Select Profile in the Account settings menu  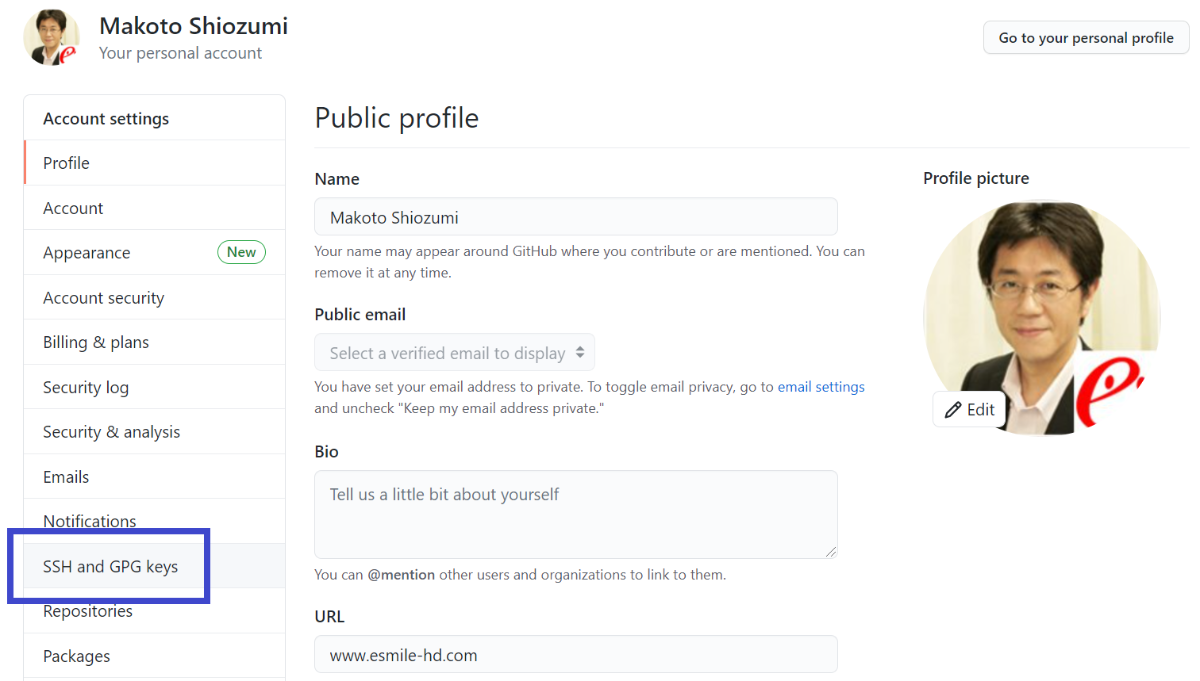[x=155, y=163]
